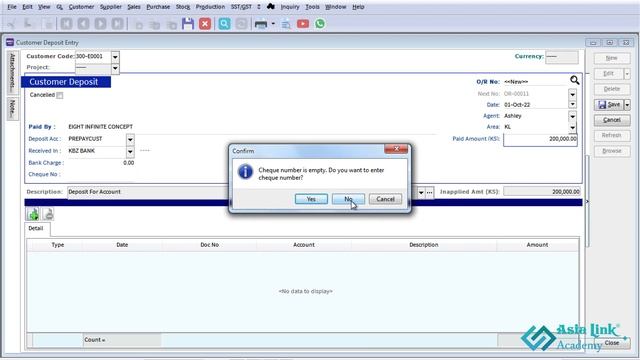Open the Help menu
Screen dimensions: 640x360
pyautogui.click(x=358, y=7)
